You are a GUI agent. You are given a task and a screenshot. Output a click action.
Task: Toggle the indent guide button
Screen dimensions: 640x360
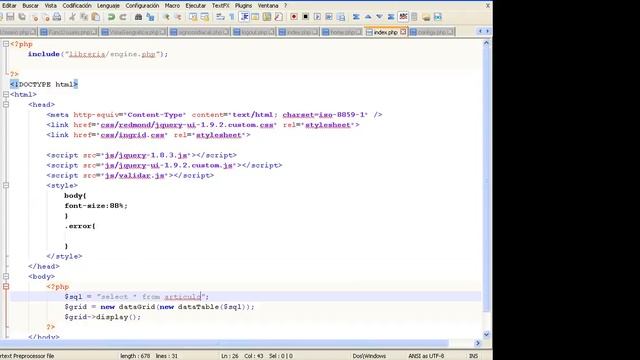[x=244, y=17]
